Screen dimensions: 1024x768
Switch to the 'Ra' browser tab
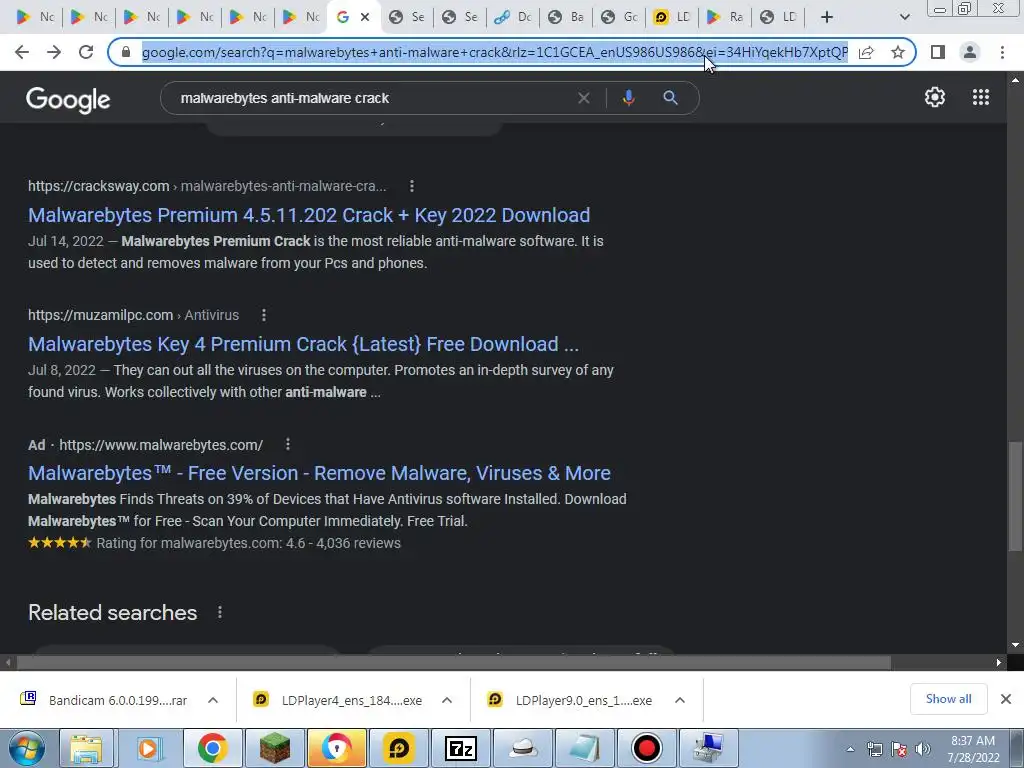tap(725, 17)
